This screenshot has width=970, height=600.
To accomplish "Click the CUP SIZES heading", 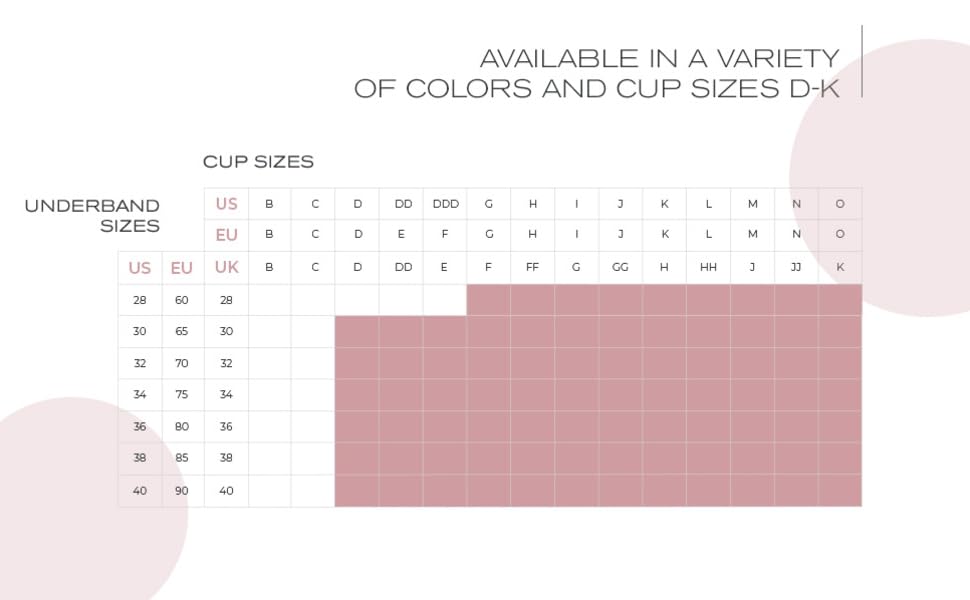I will (259, 161).
